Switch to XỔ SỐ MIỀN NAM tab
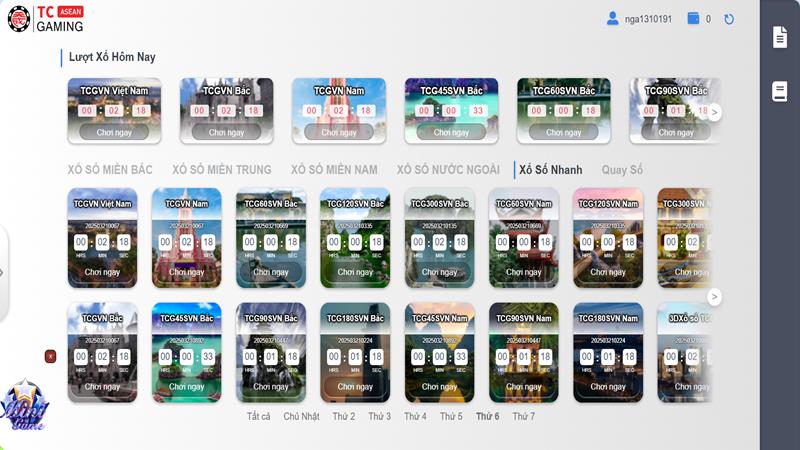The width and height of the screenshot is (800, 450). [334, 170]
